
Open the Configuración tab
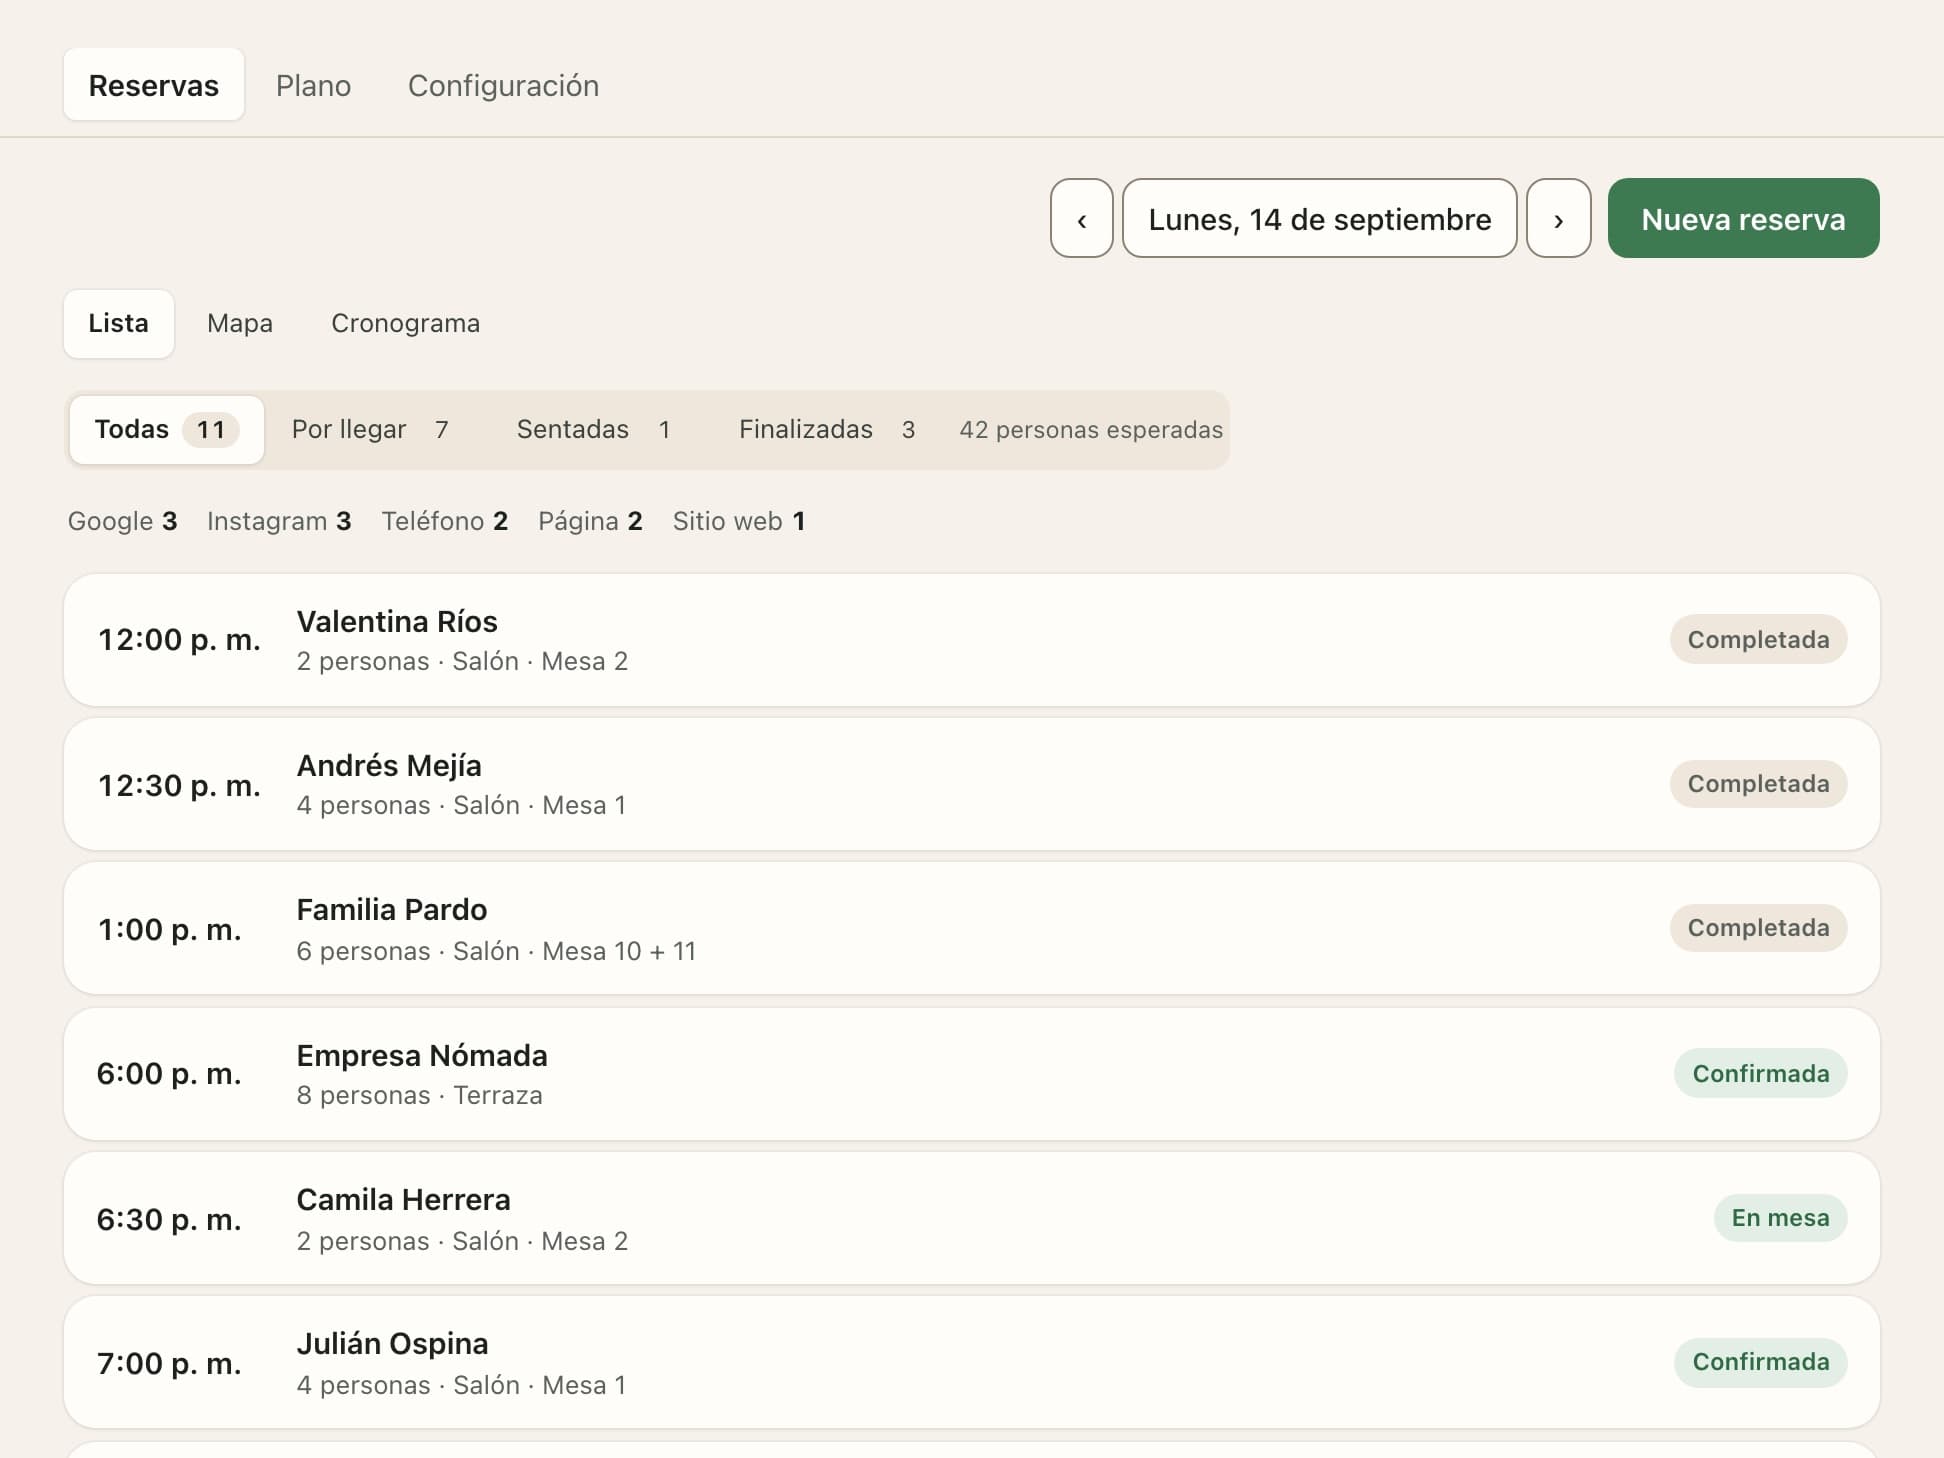pyautogui.click(x=503, y=85)
